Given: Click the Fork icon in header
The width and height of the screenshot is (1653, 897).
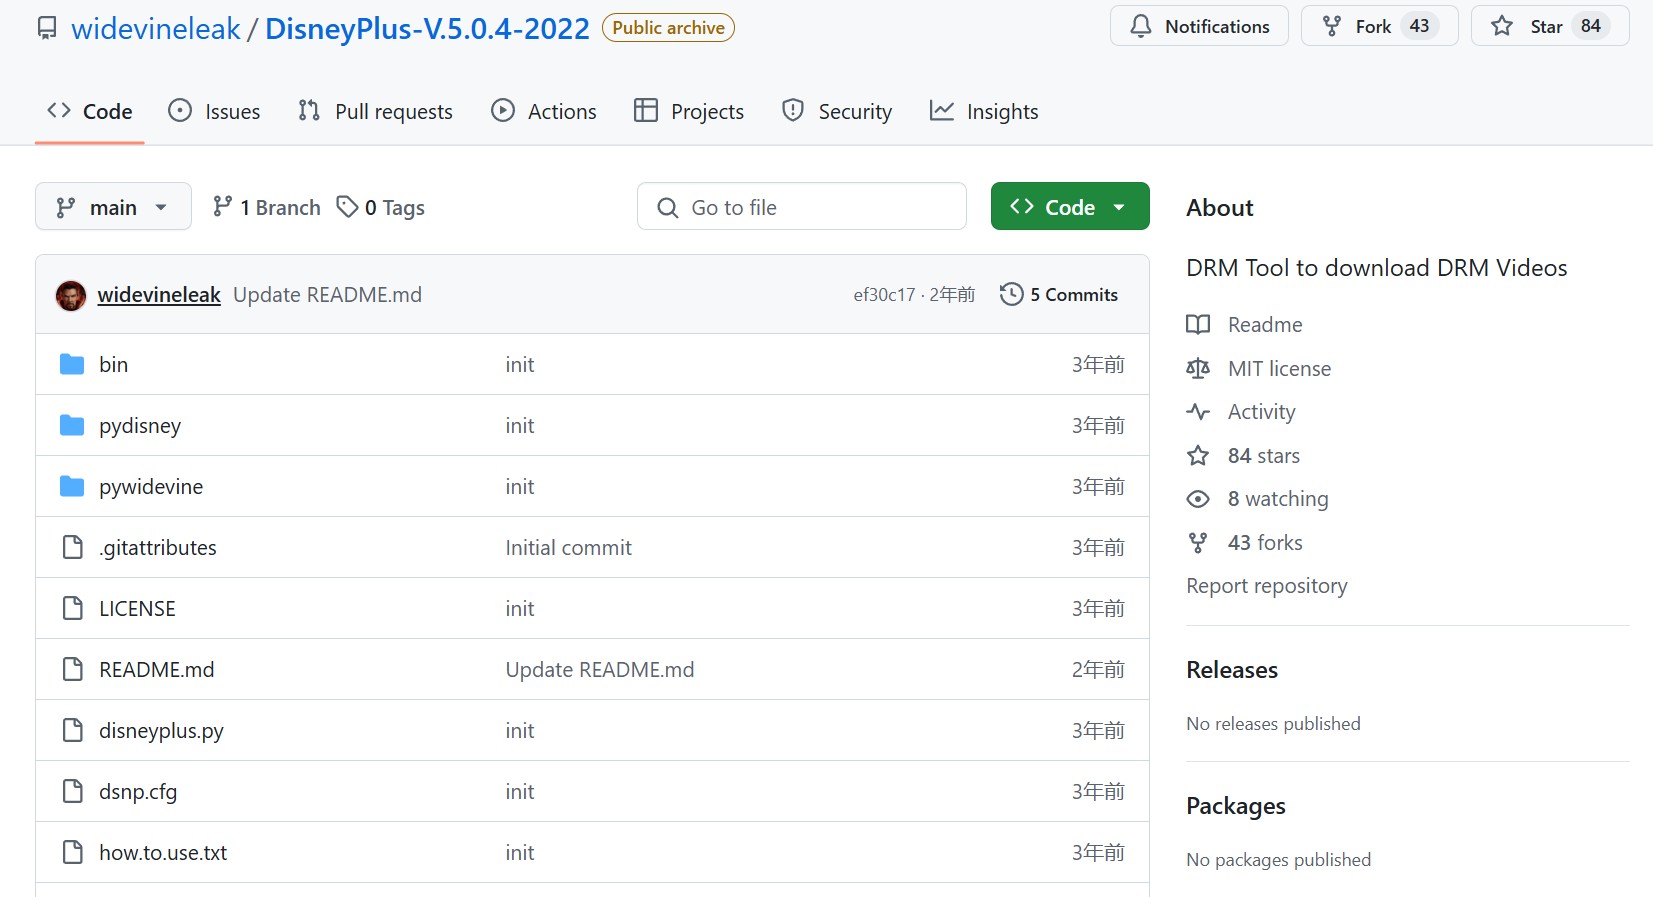Looking at the screenshot, I should coord(1332,26).
